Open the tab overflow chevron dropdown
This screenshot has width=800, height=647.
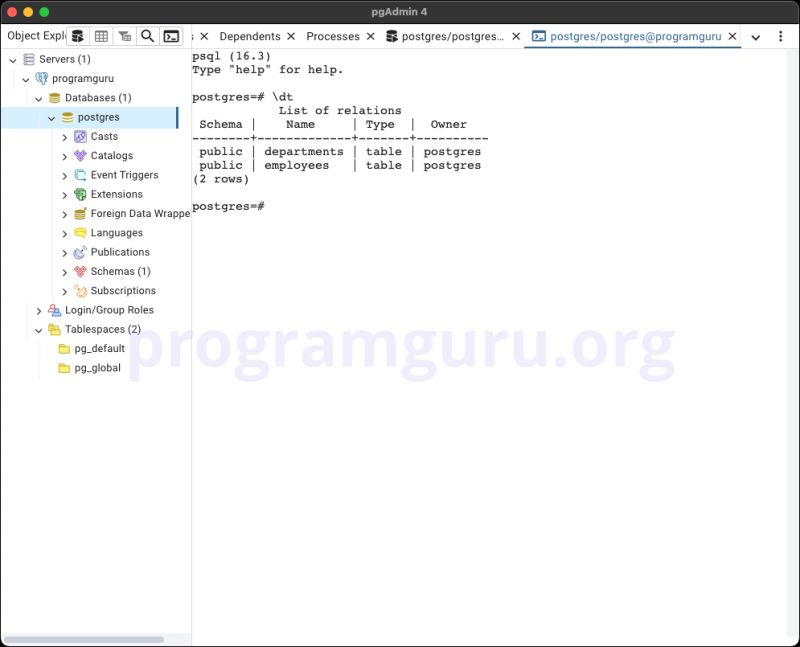[x=758, y=37]
